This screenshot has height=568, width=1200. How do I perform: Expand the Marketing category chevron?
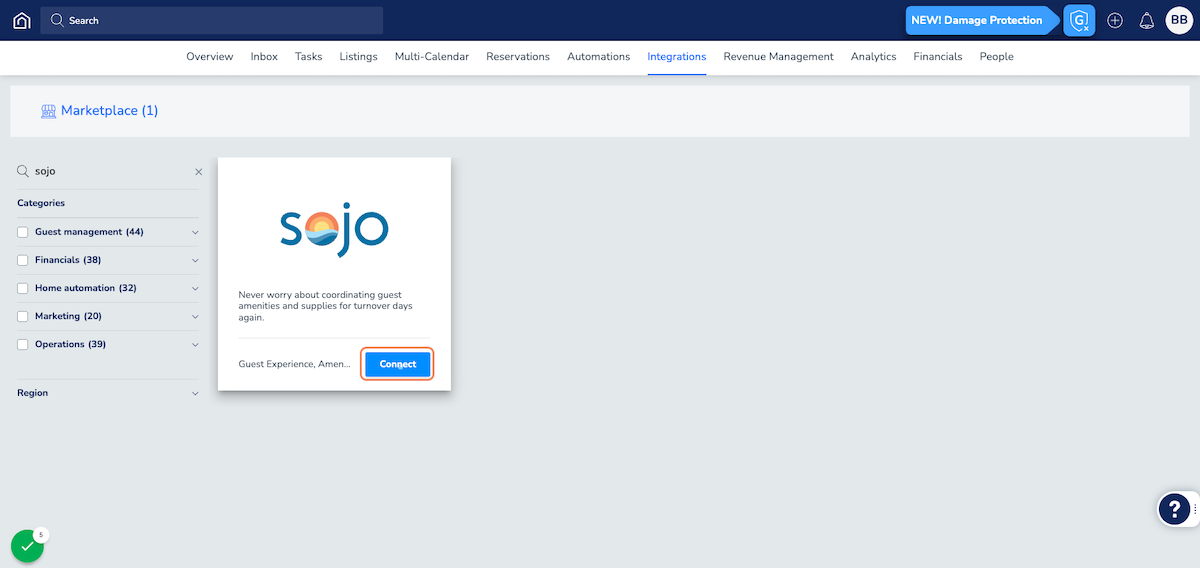(195, 317)
